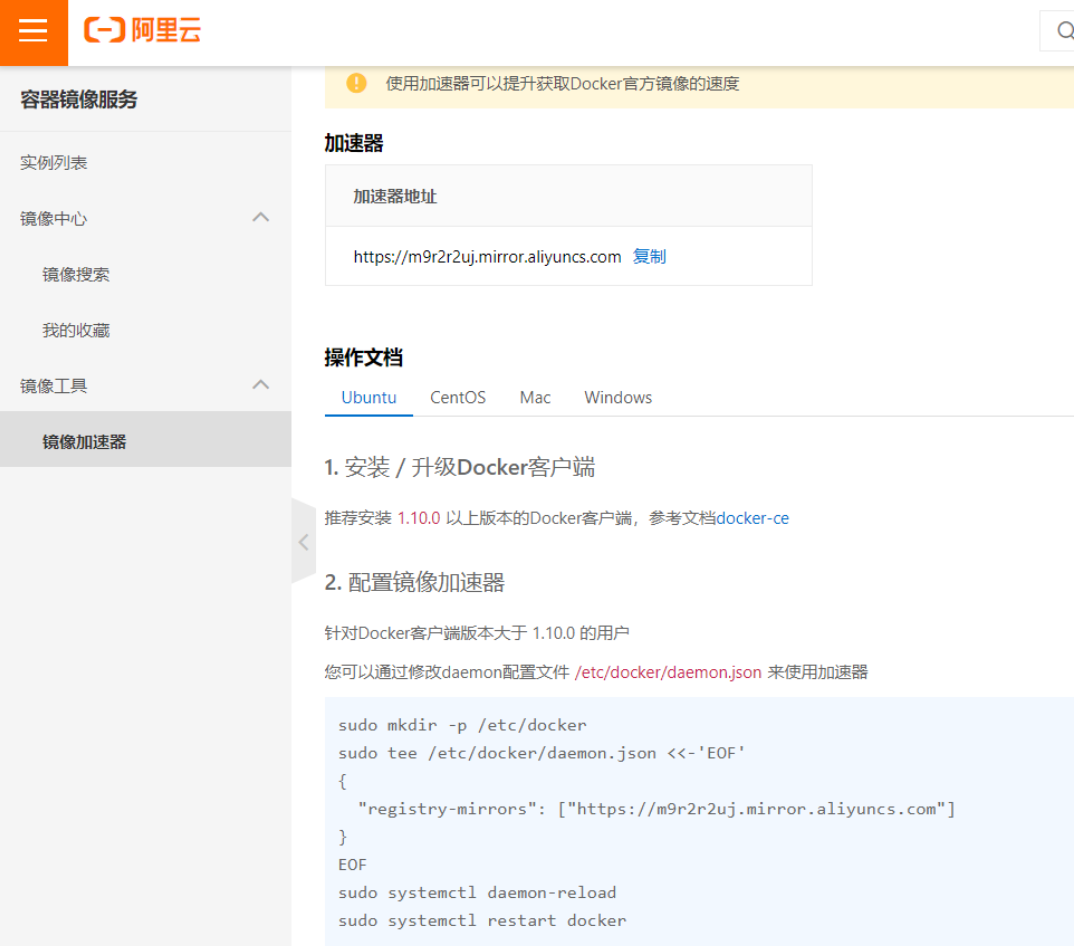Image resolution: width=1074 pixels, height=946 pixels.
Task: Click the banner text about Docker加速器
Action: [x=562, y=84]
